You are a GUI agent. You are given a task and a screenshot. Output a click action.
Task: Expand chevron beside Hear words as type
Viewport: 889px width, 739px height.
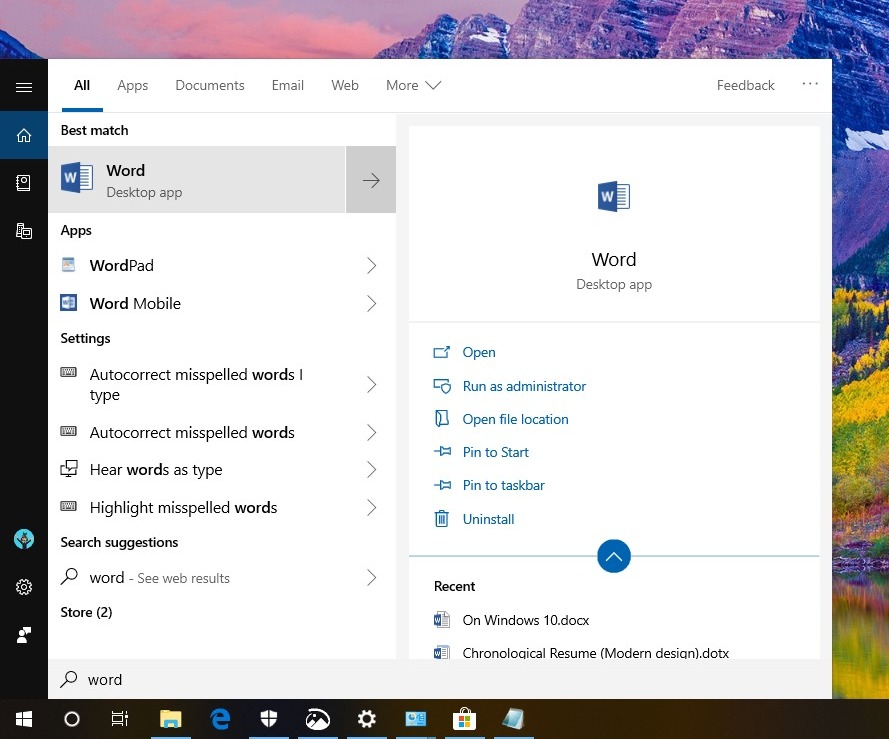(x=371, y=469)
